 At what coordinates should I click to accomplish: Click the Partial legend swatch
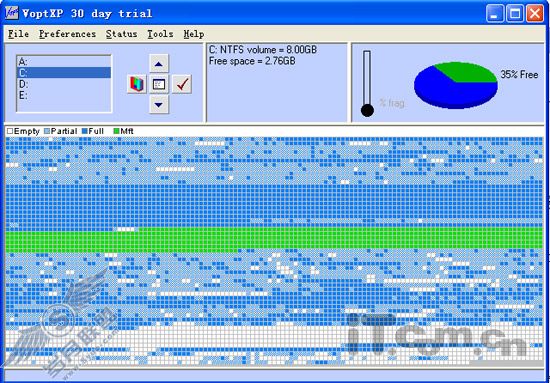coord(47,132)
